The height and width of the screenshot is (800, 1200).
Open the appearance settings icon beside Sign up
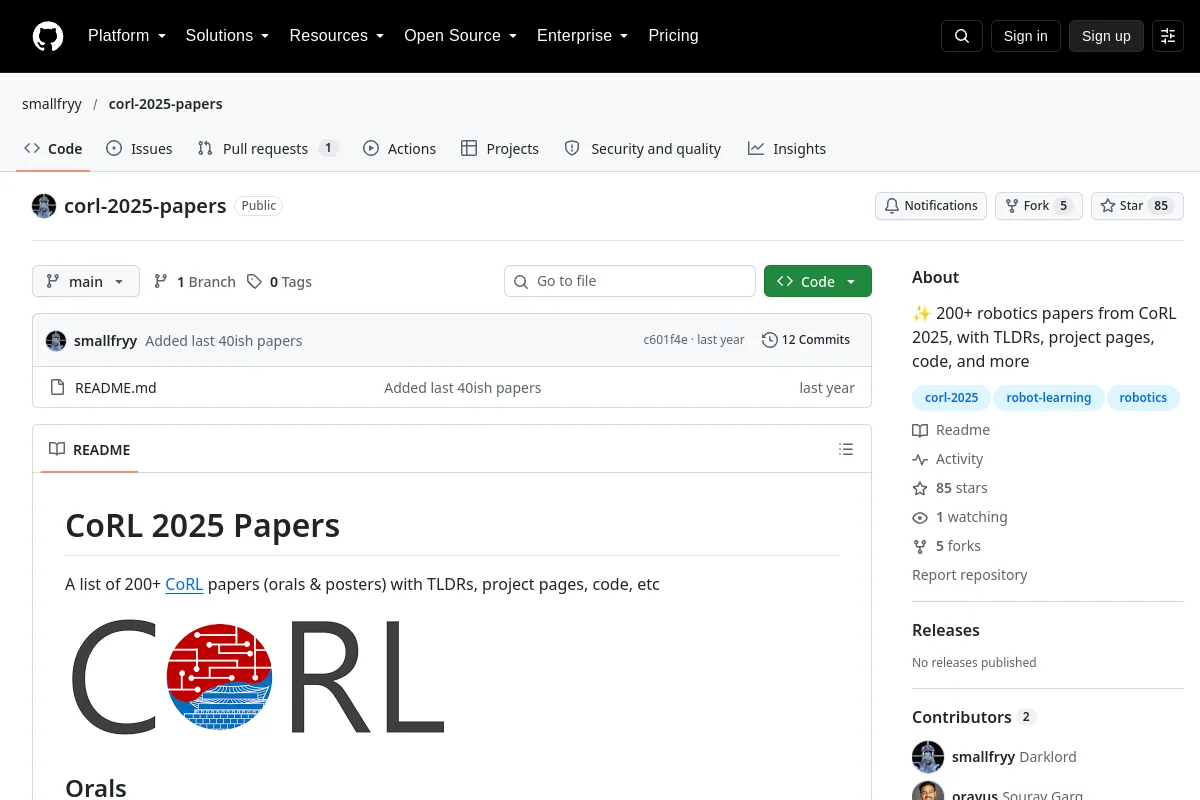pyautogui.click(x=1168, y=36)
